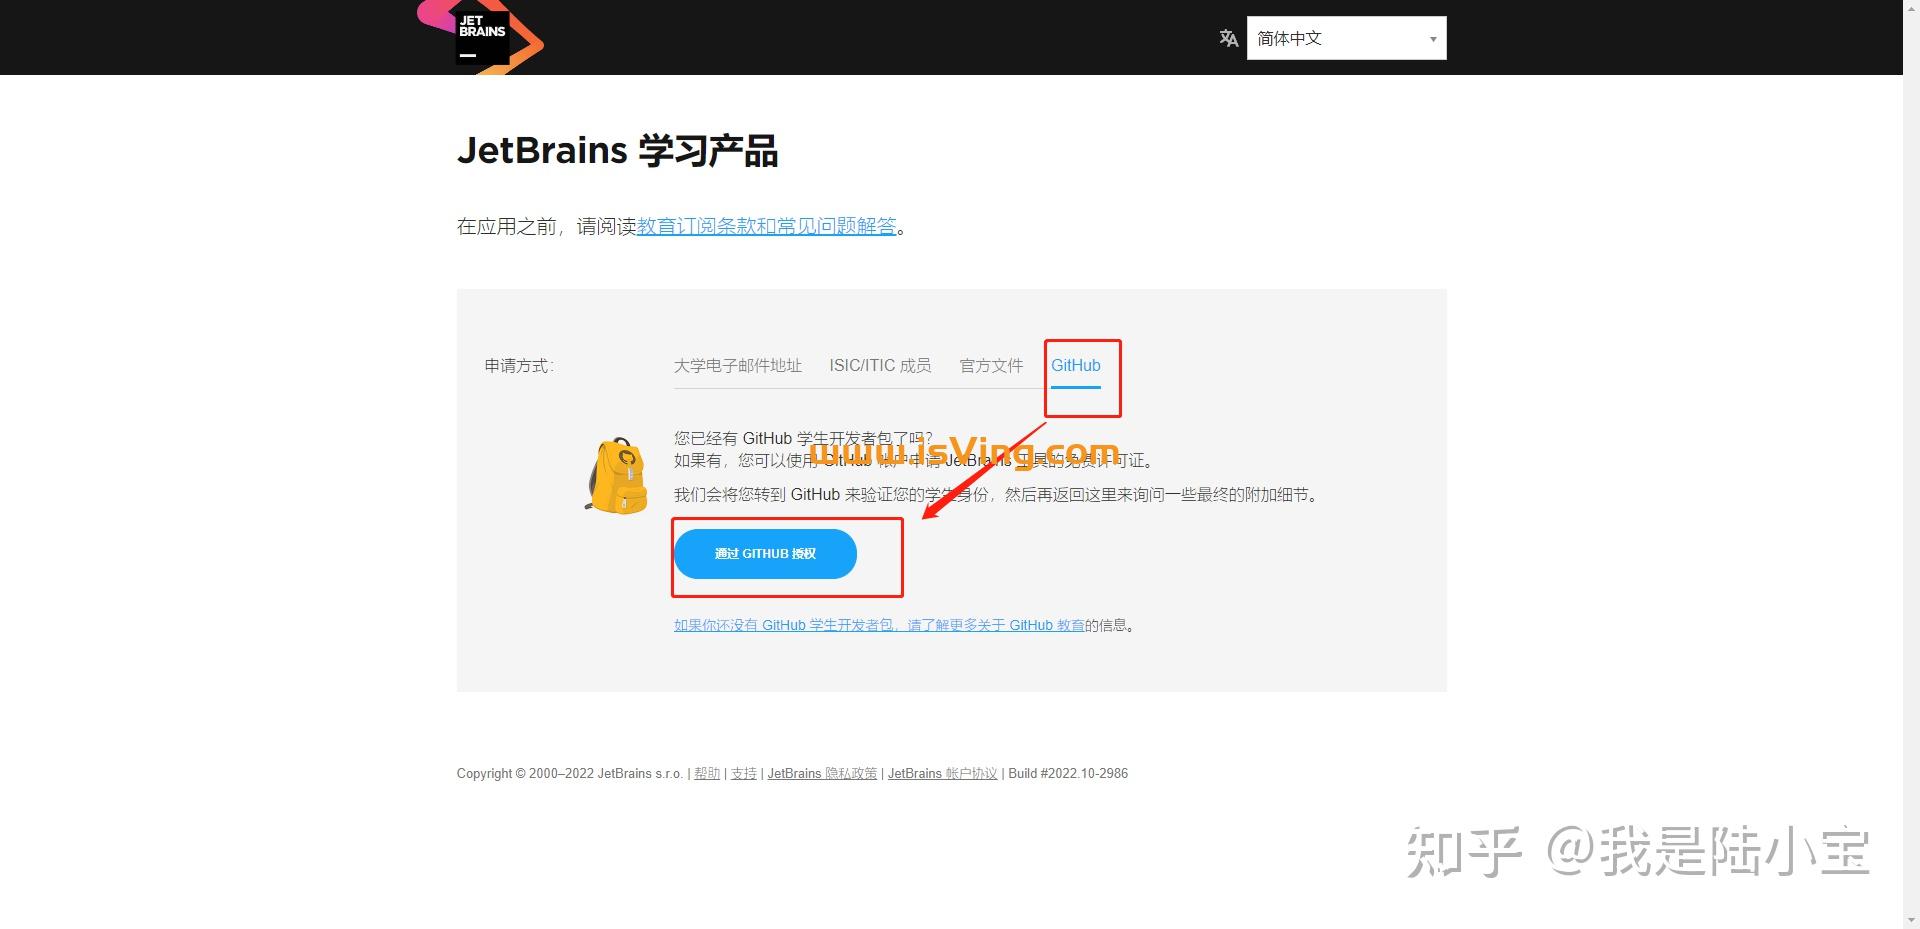
Task: Click the 支持 footer link
Action: point(743,773)
